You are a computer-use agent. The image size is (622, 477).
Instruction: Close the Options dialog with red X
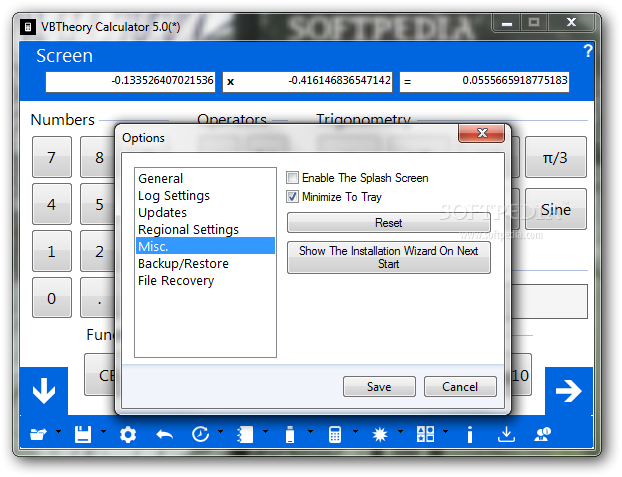coord(482,133)
